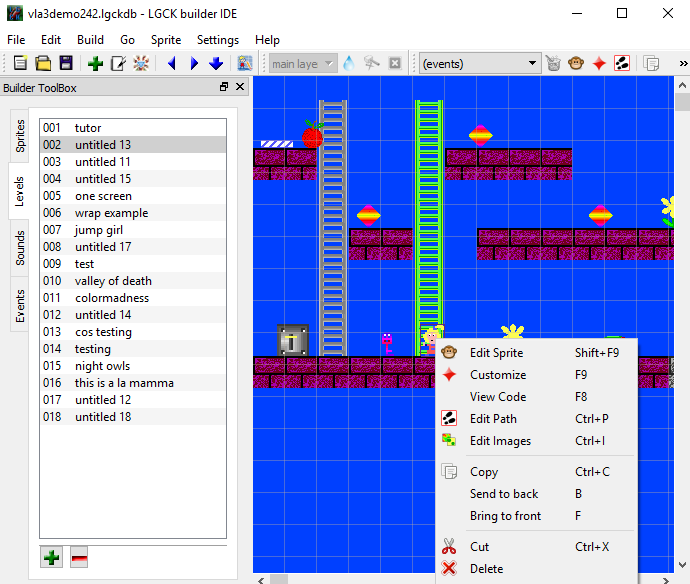This screenshot has width=690, height=584.
Task: Choose Edit Images from context menu
Action: (x=500, y=441)
